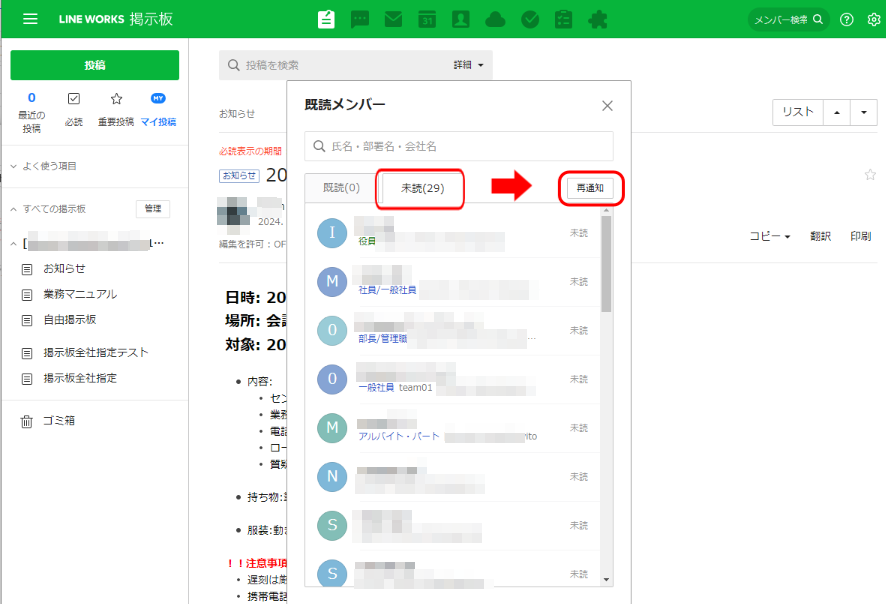Open the Mail envelope icon
This screenshot has height=604, width=886.
click(x=393, y=19)
